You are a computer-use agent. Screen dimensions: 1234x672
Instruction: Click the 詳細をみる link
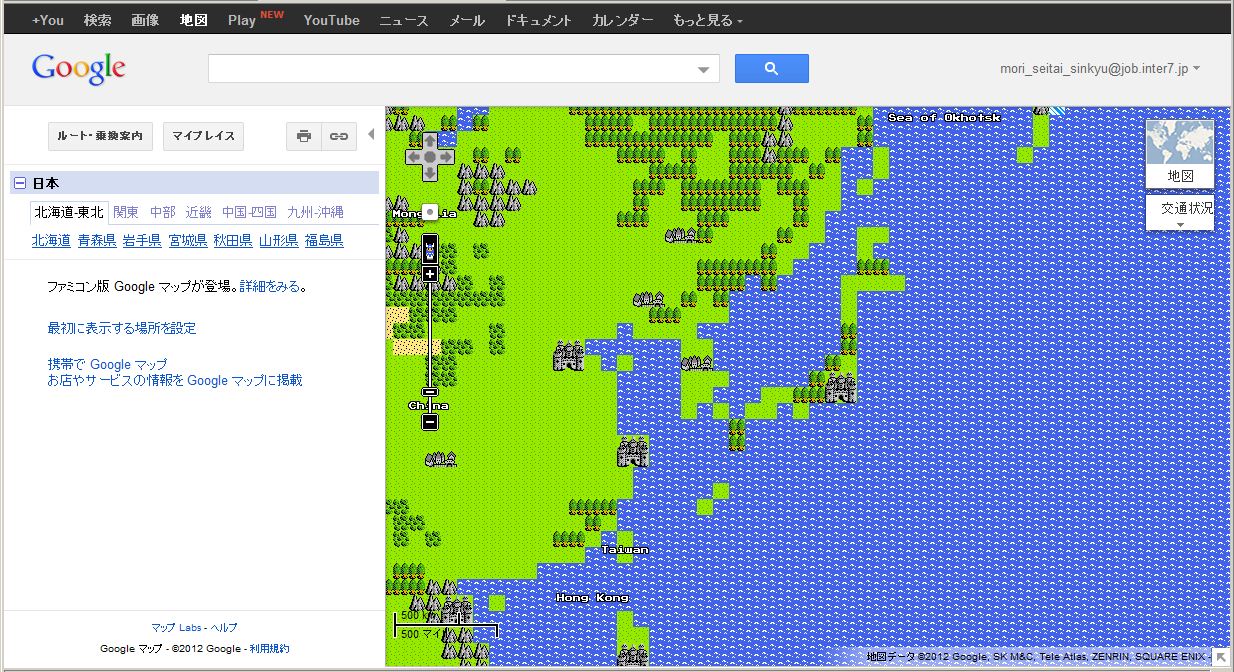[270, 287]
